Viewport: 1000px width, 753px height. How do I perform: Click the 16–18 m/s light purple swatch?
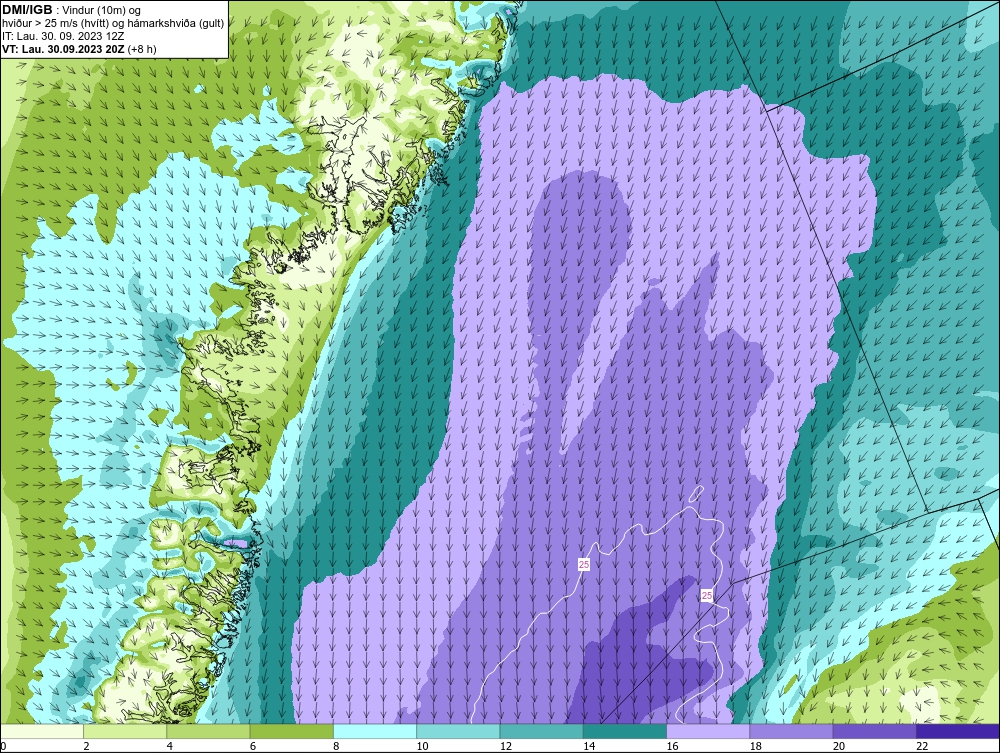(708, 731)
